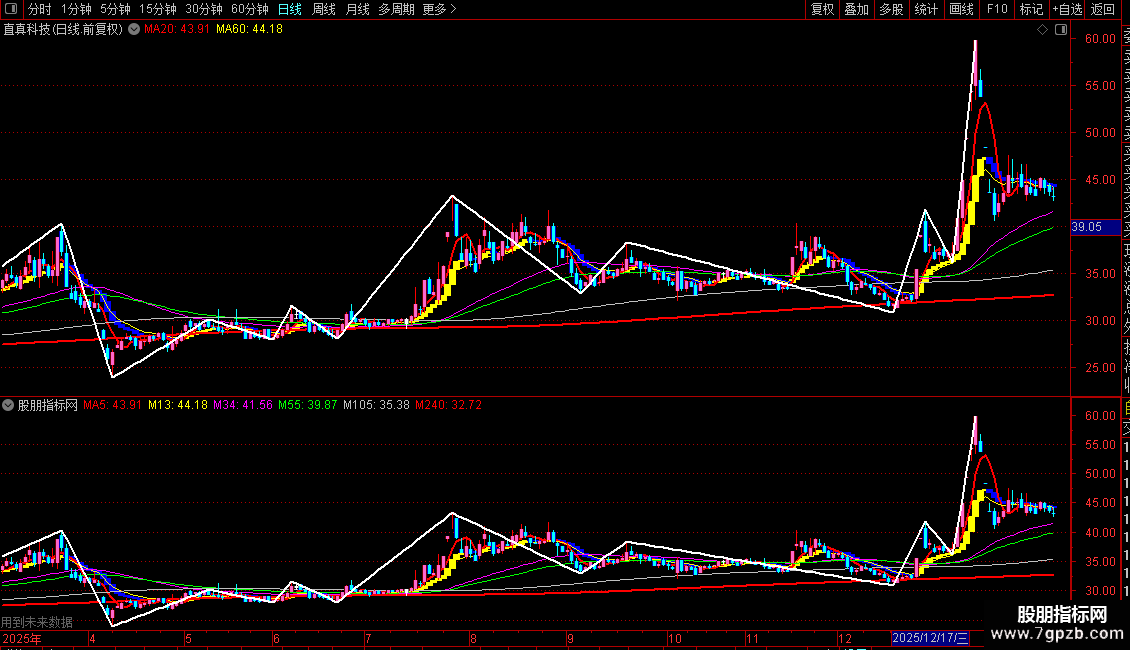Image resolution: width=1130 pixels, height=650 pixels.
Task: Click the 直真科技(日线.前复权) stock title
Action: coord(63,30)
